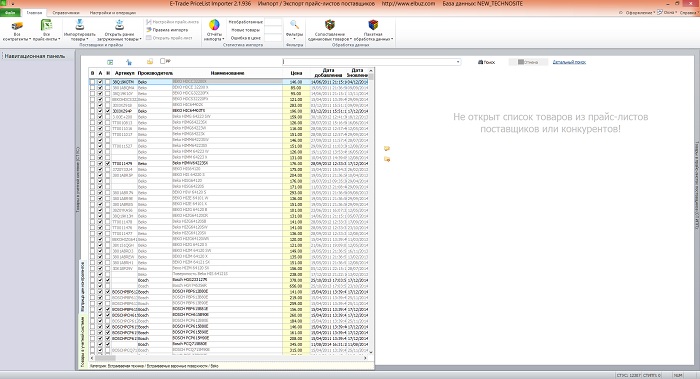
Task: Click the Импортировать товары icon
Action: [79, 25]
